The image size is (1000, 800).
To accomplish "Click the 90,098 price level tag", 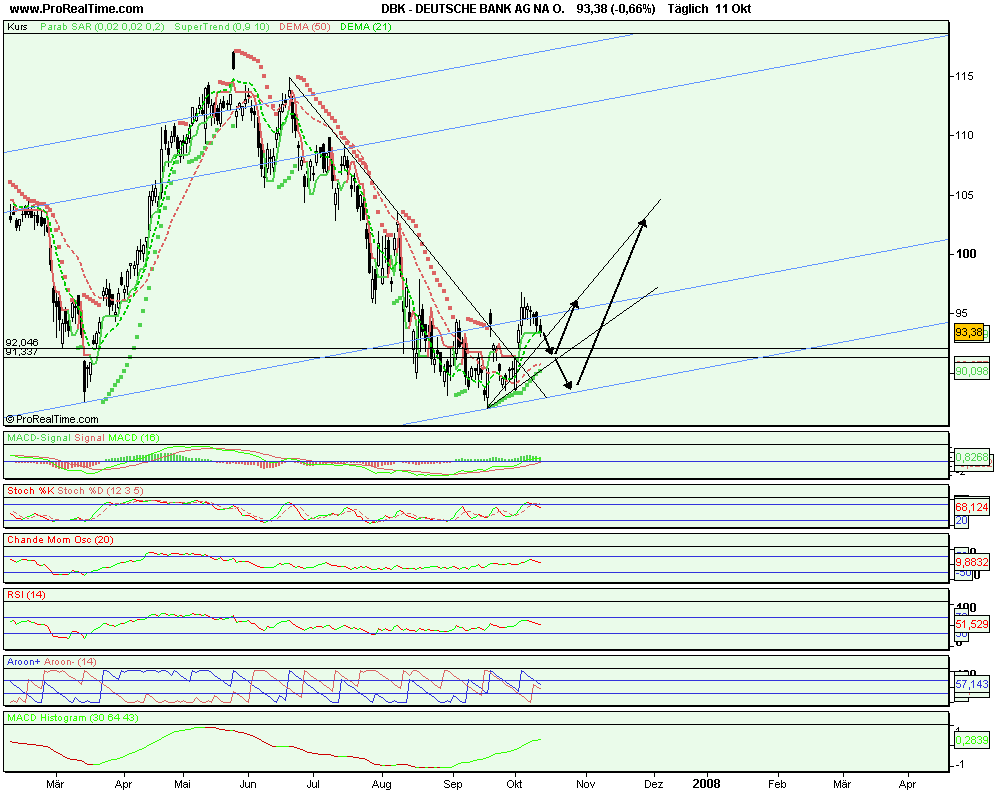I will pyautogui.click(x=970, y=371).
